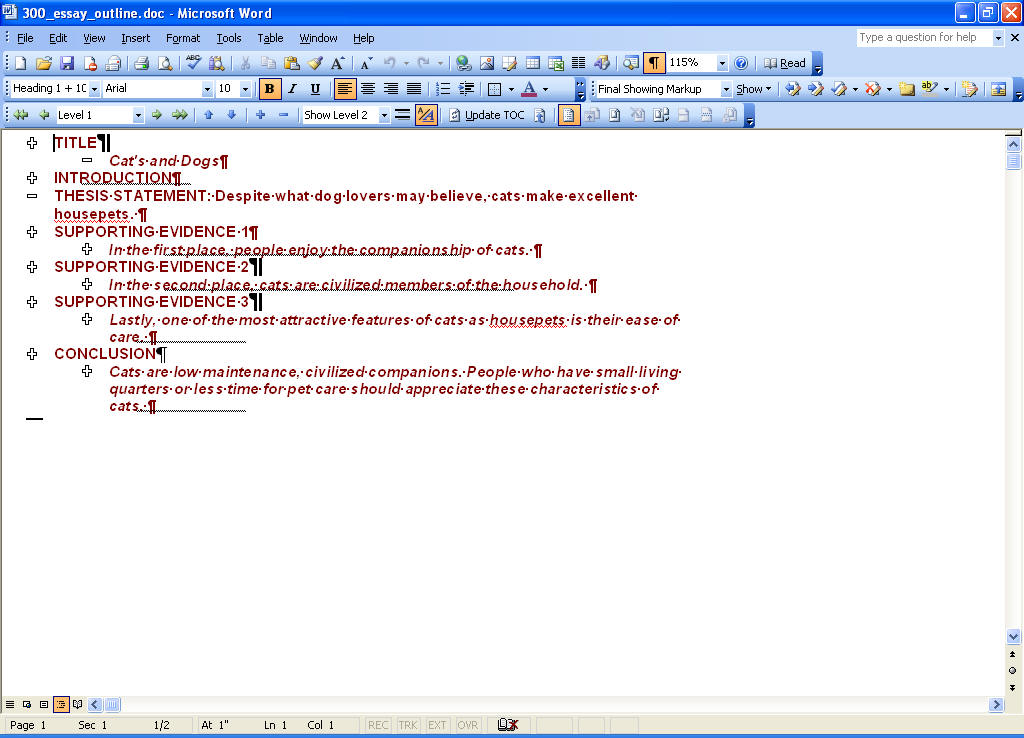The image size is (1024, 738).
Task: Click the Paste clipboard icon
Action: (x=292, y=63)
